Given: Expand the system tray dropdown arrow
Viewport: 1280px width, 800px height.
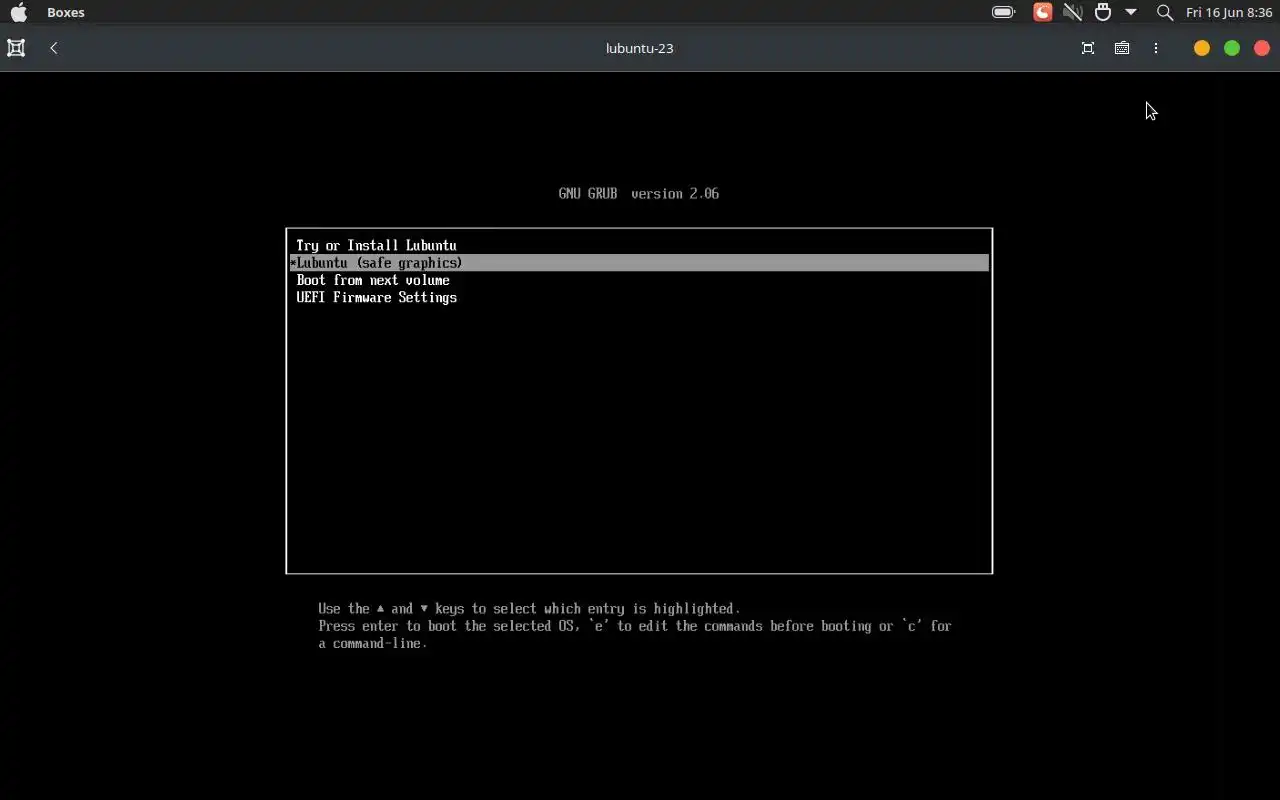Looking at the screenshot, I should [x=1131, y=12].
